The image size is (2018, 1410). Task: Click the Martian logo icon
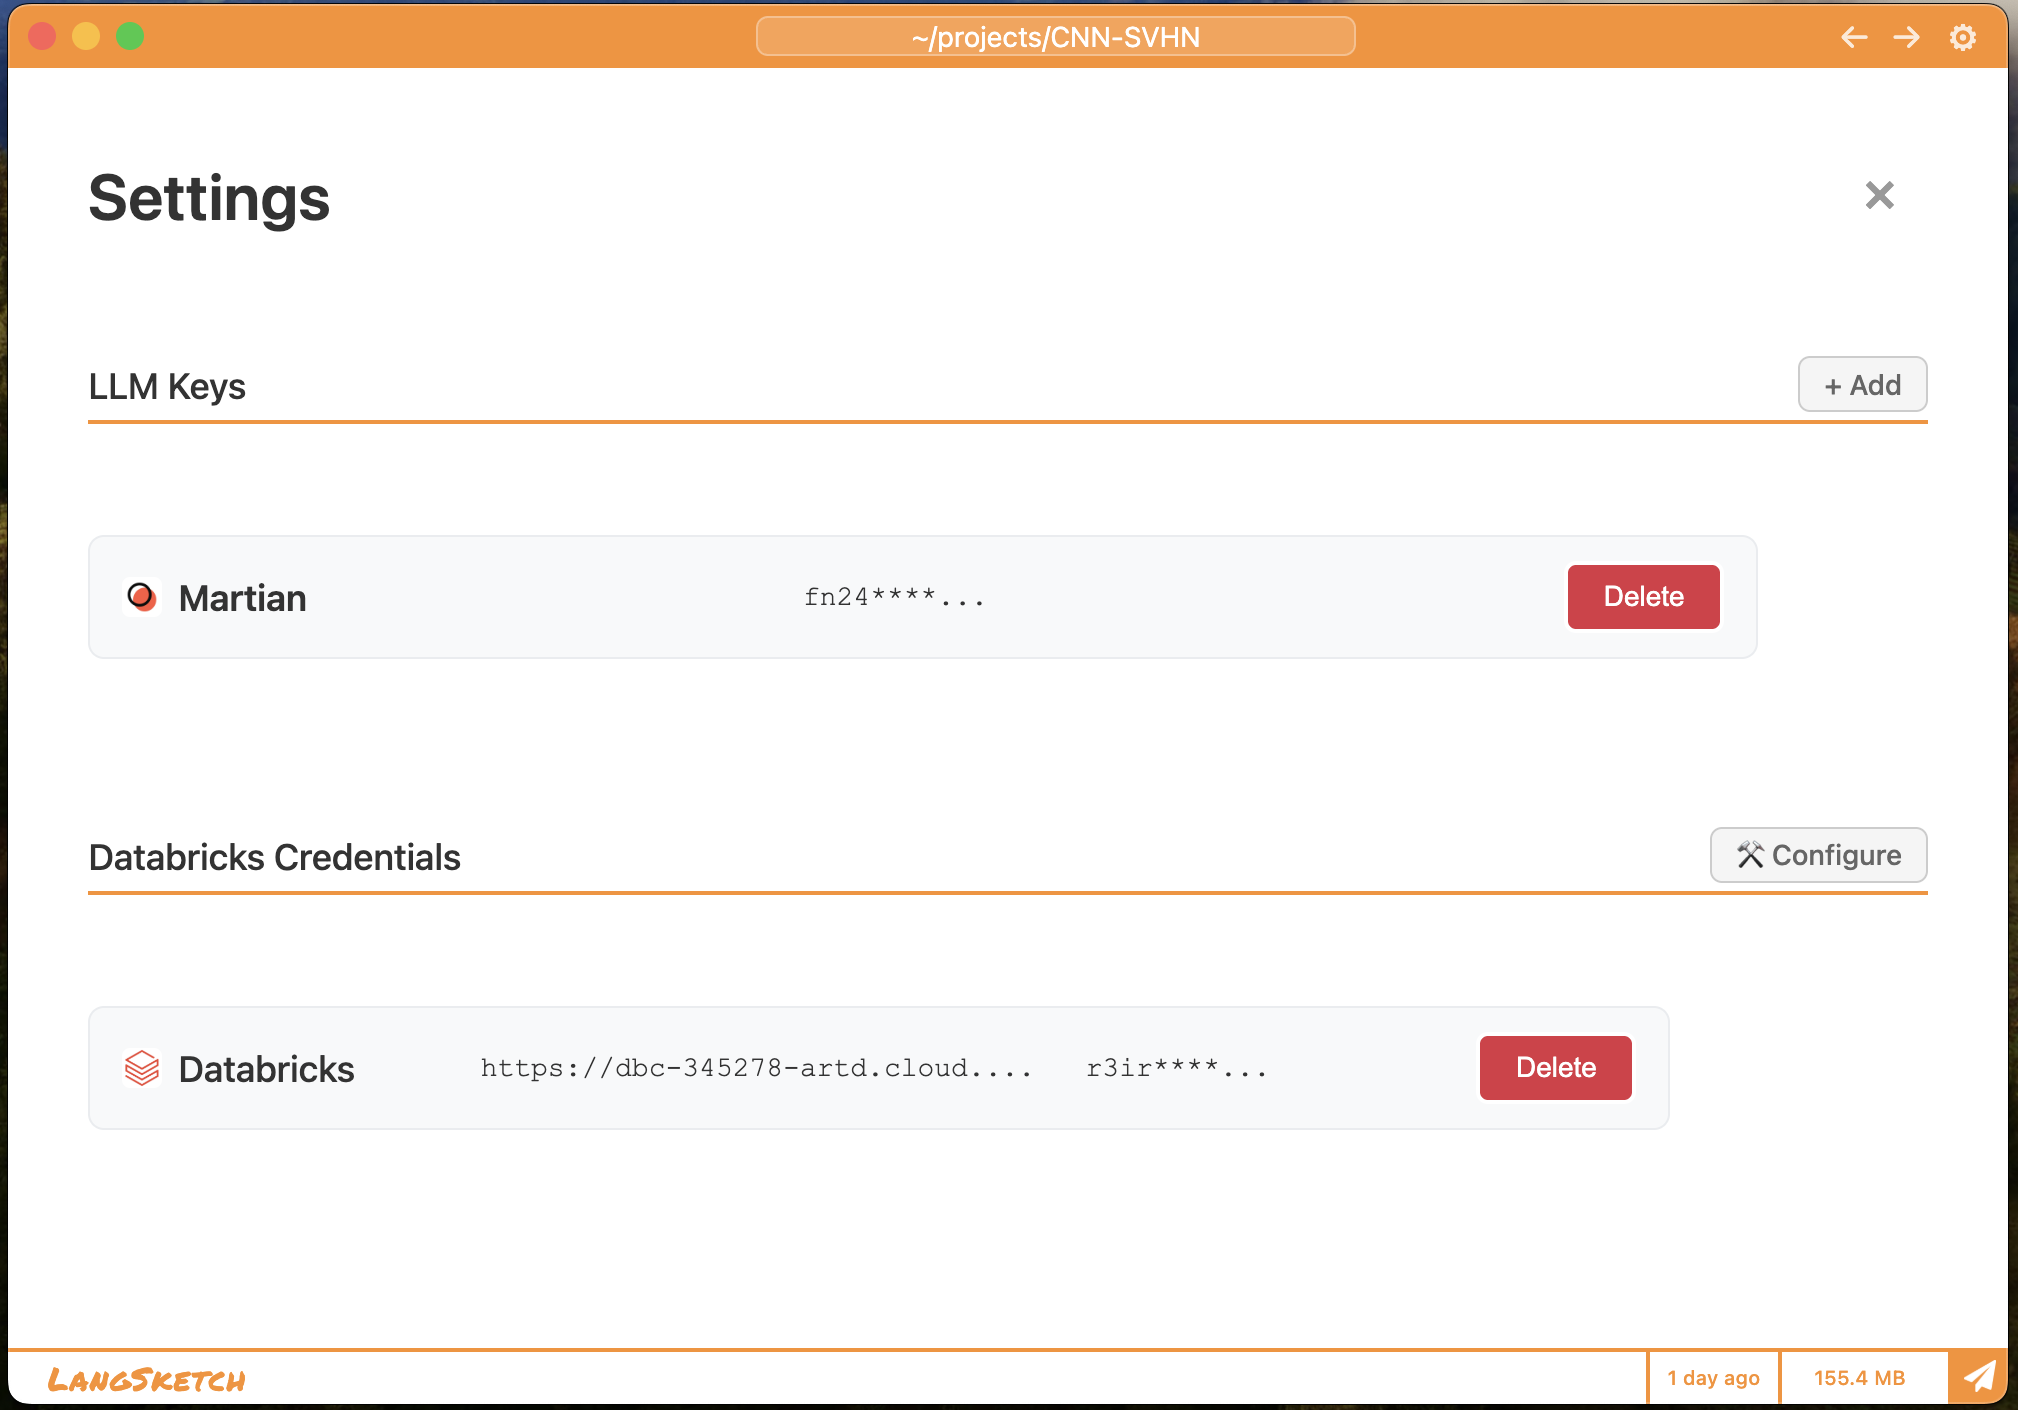pos(142,597)
